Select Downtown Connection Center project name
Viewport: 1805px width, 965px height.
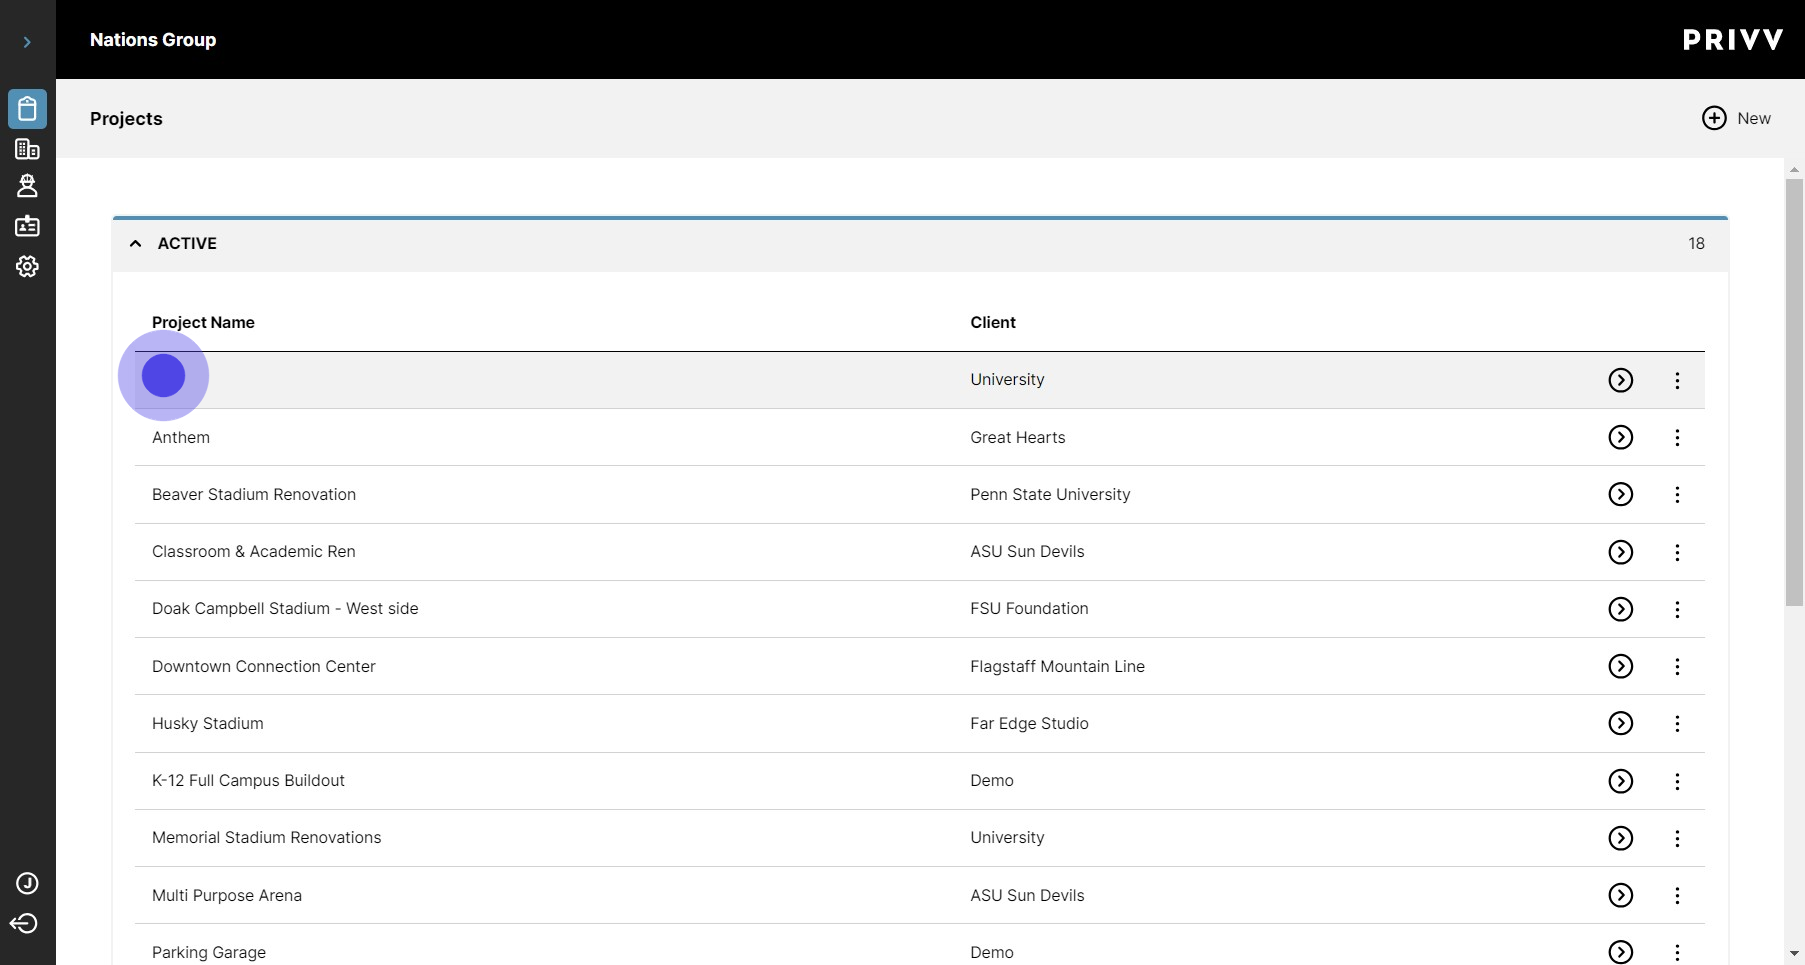point(264,666)
